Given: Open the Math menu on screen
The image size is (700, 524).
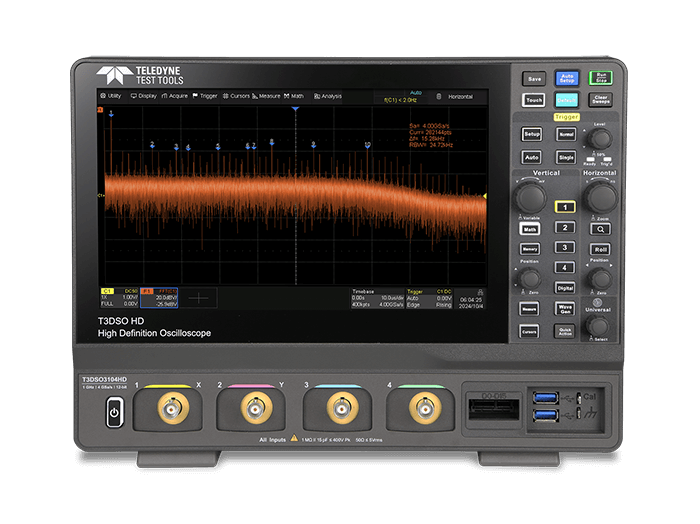Looking at the screenshot, I should coord(296,96).
